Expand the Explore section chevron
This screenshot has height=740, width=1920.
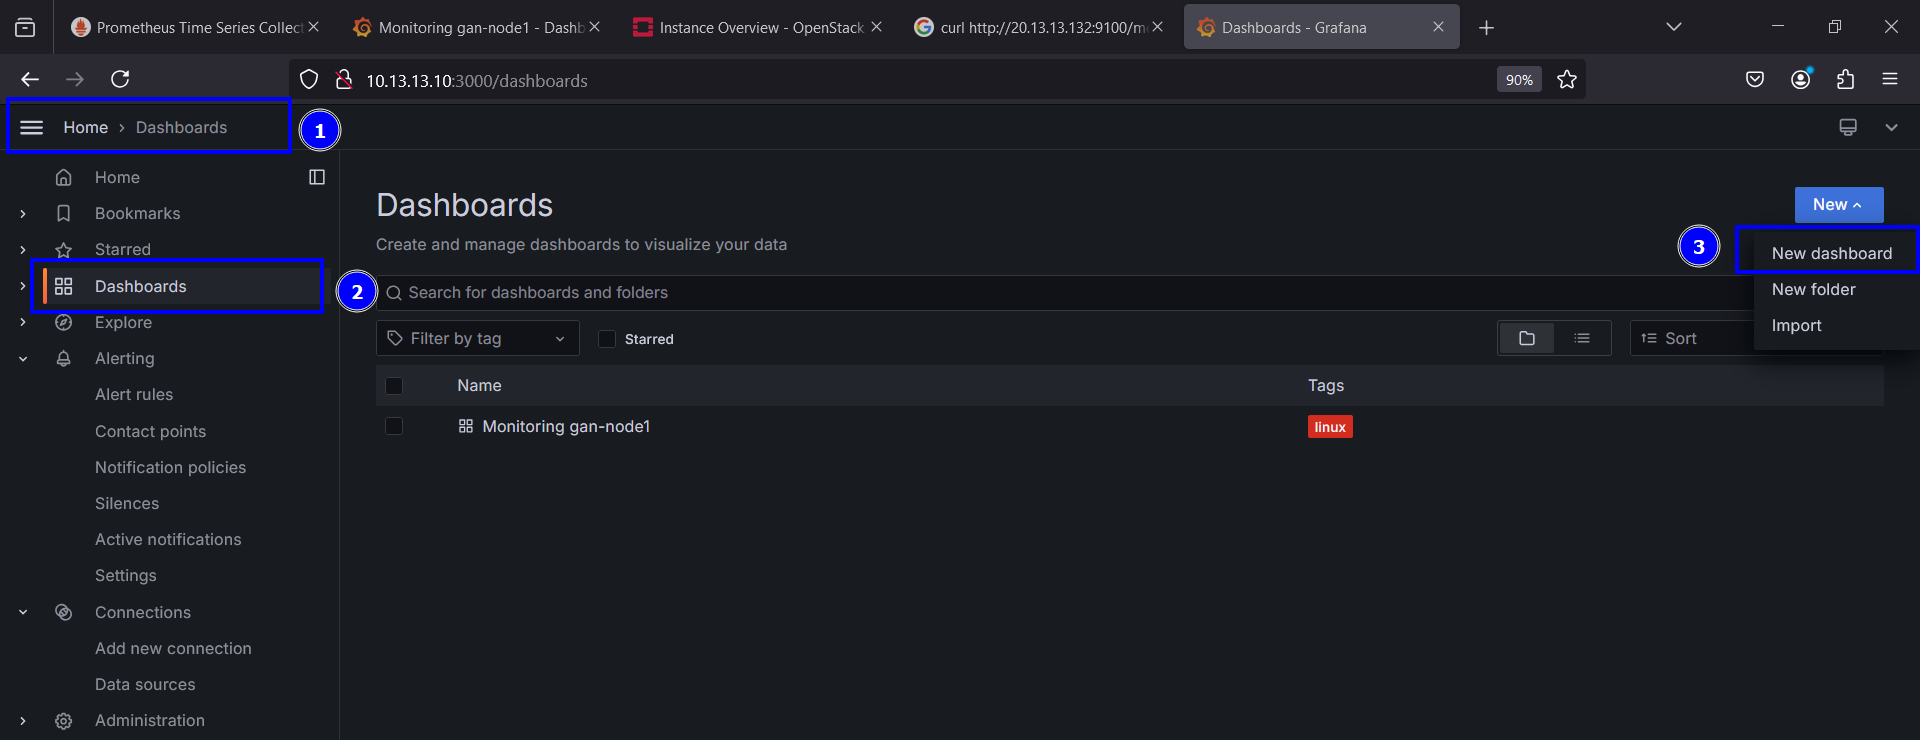(x=23, y=322)
